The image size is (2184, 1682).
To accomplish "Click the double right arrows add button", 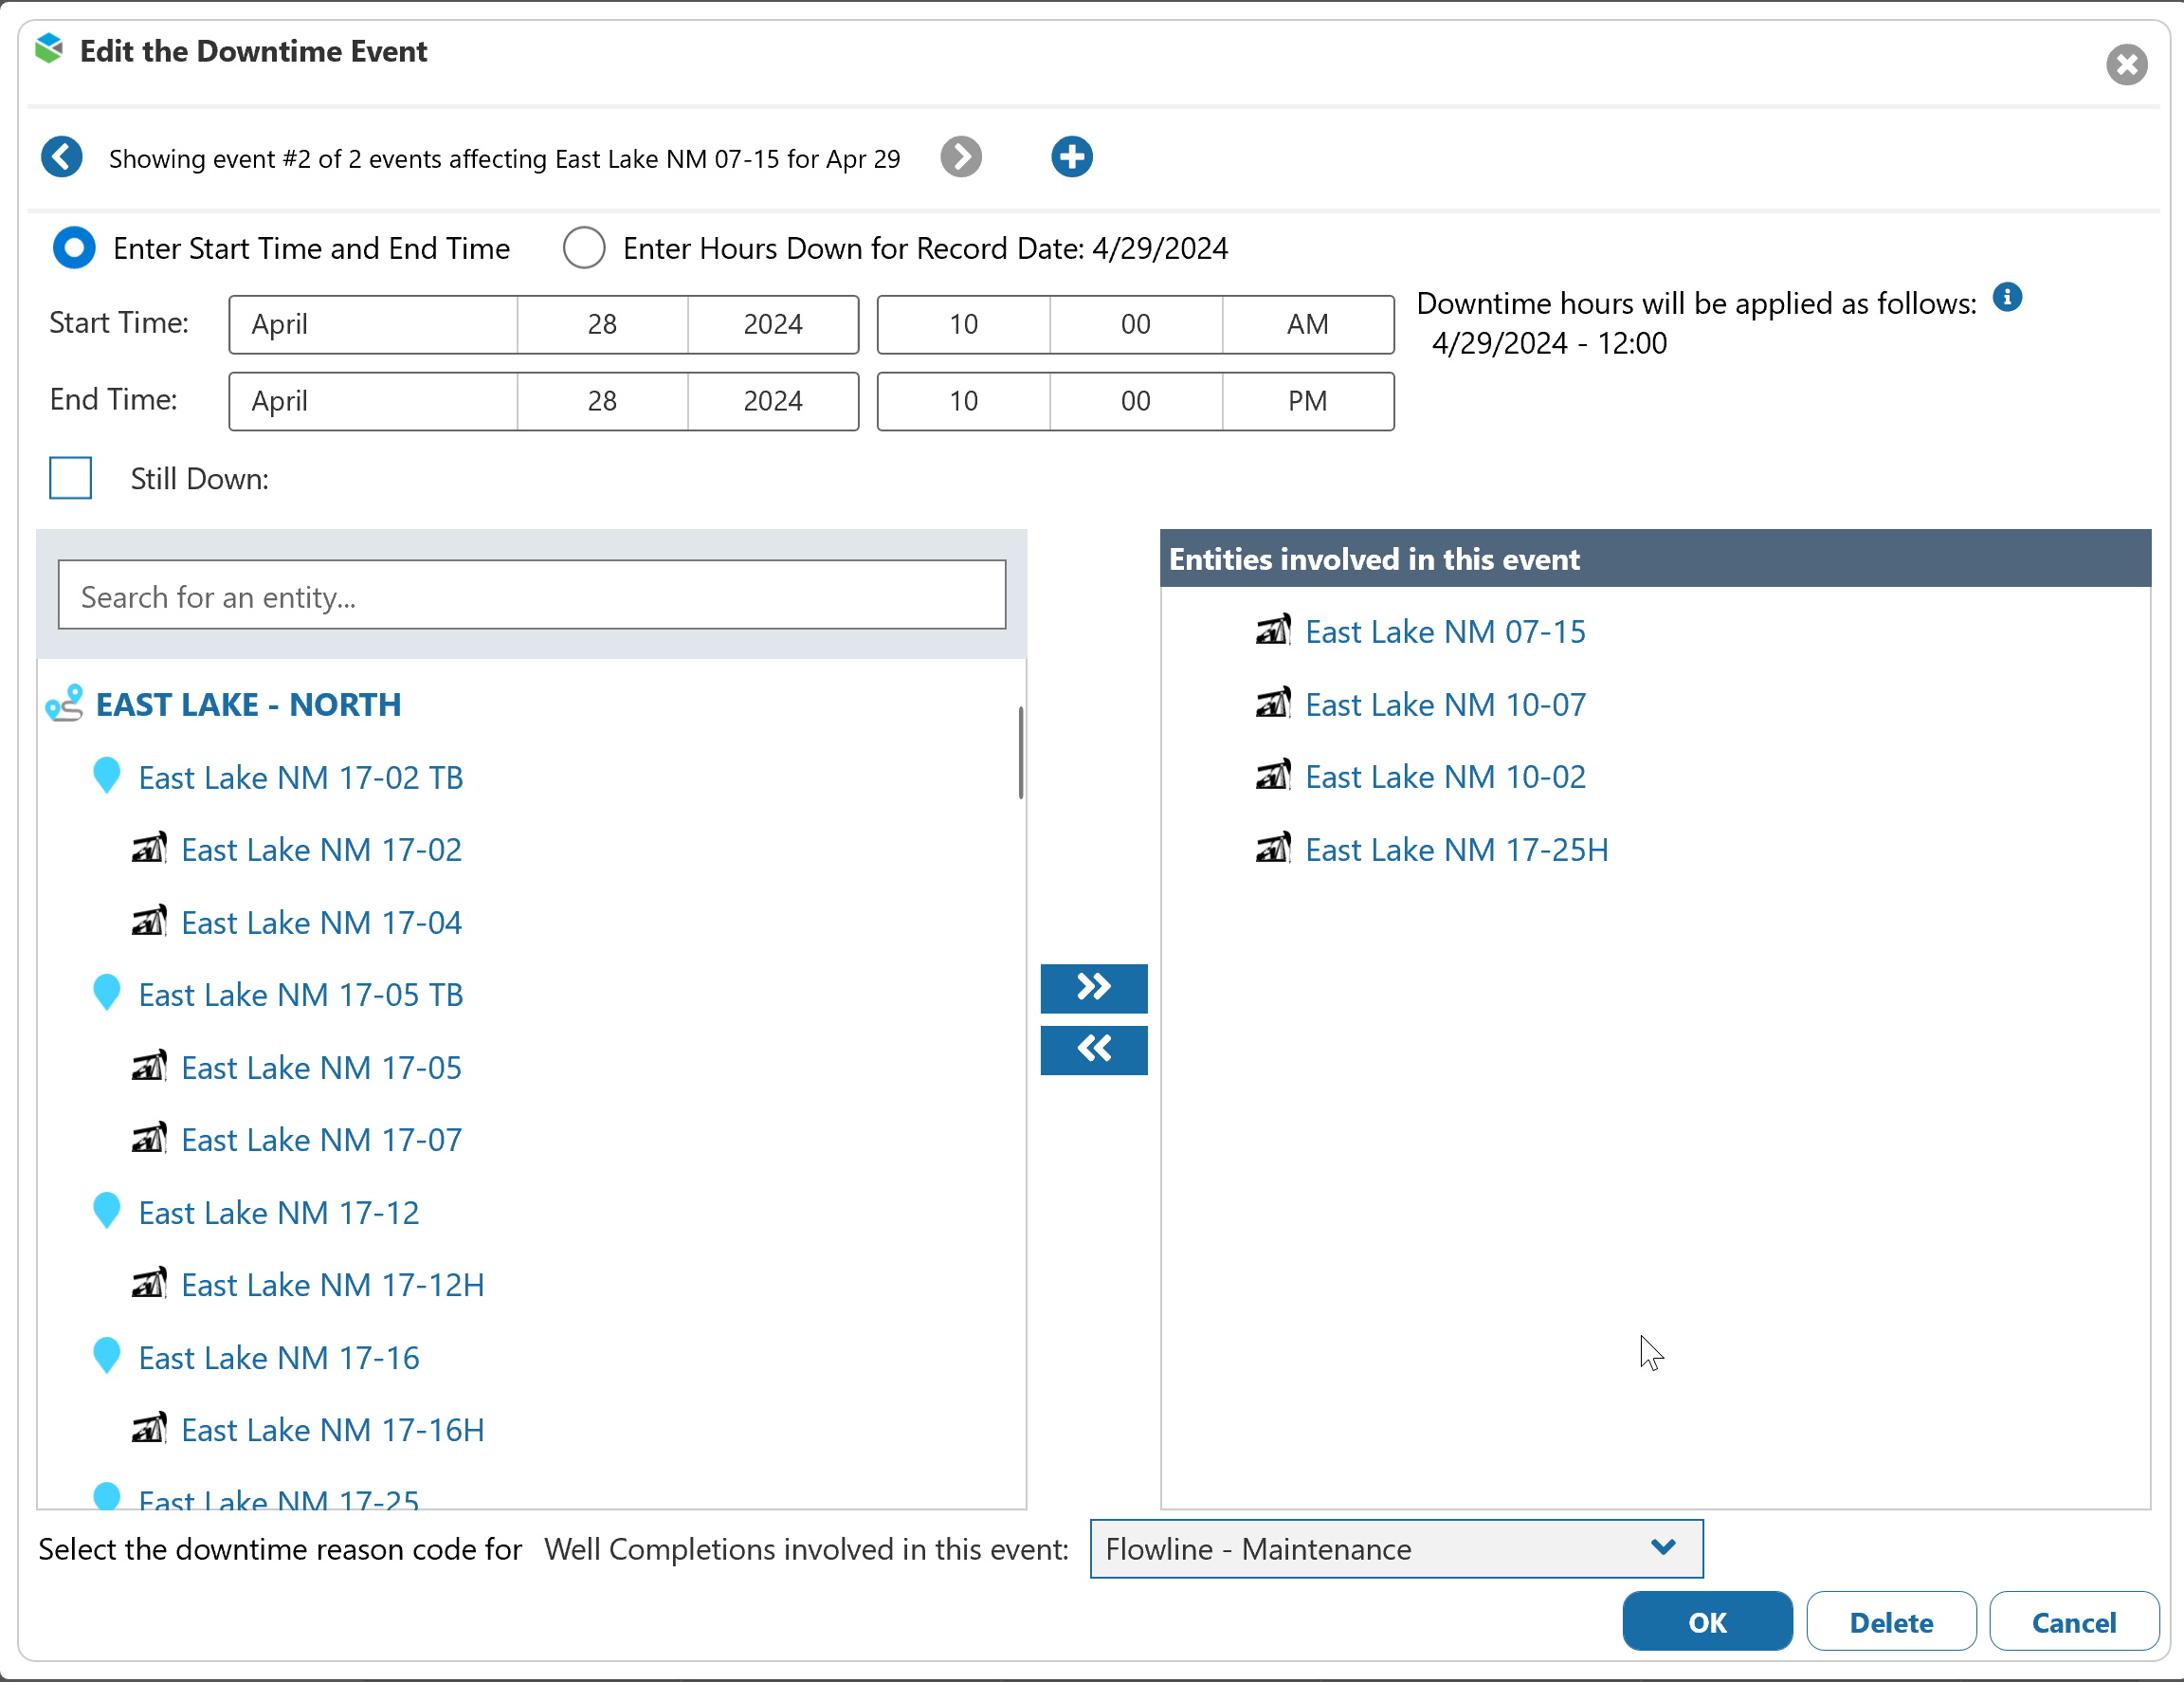I will click(1093, 988).
